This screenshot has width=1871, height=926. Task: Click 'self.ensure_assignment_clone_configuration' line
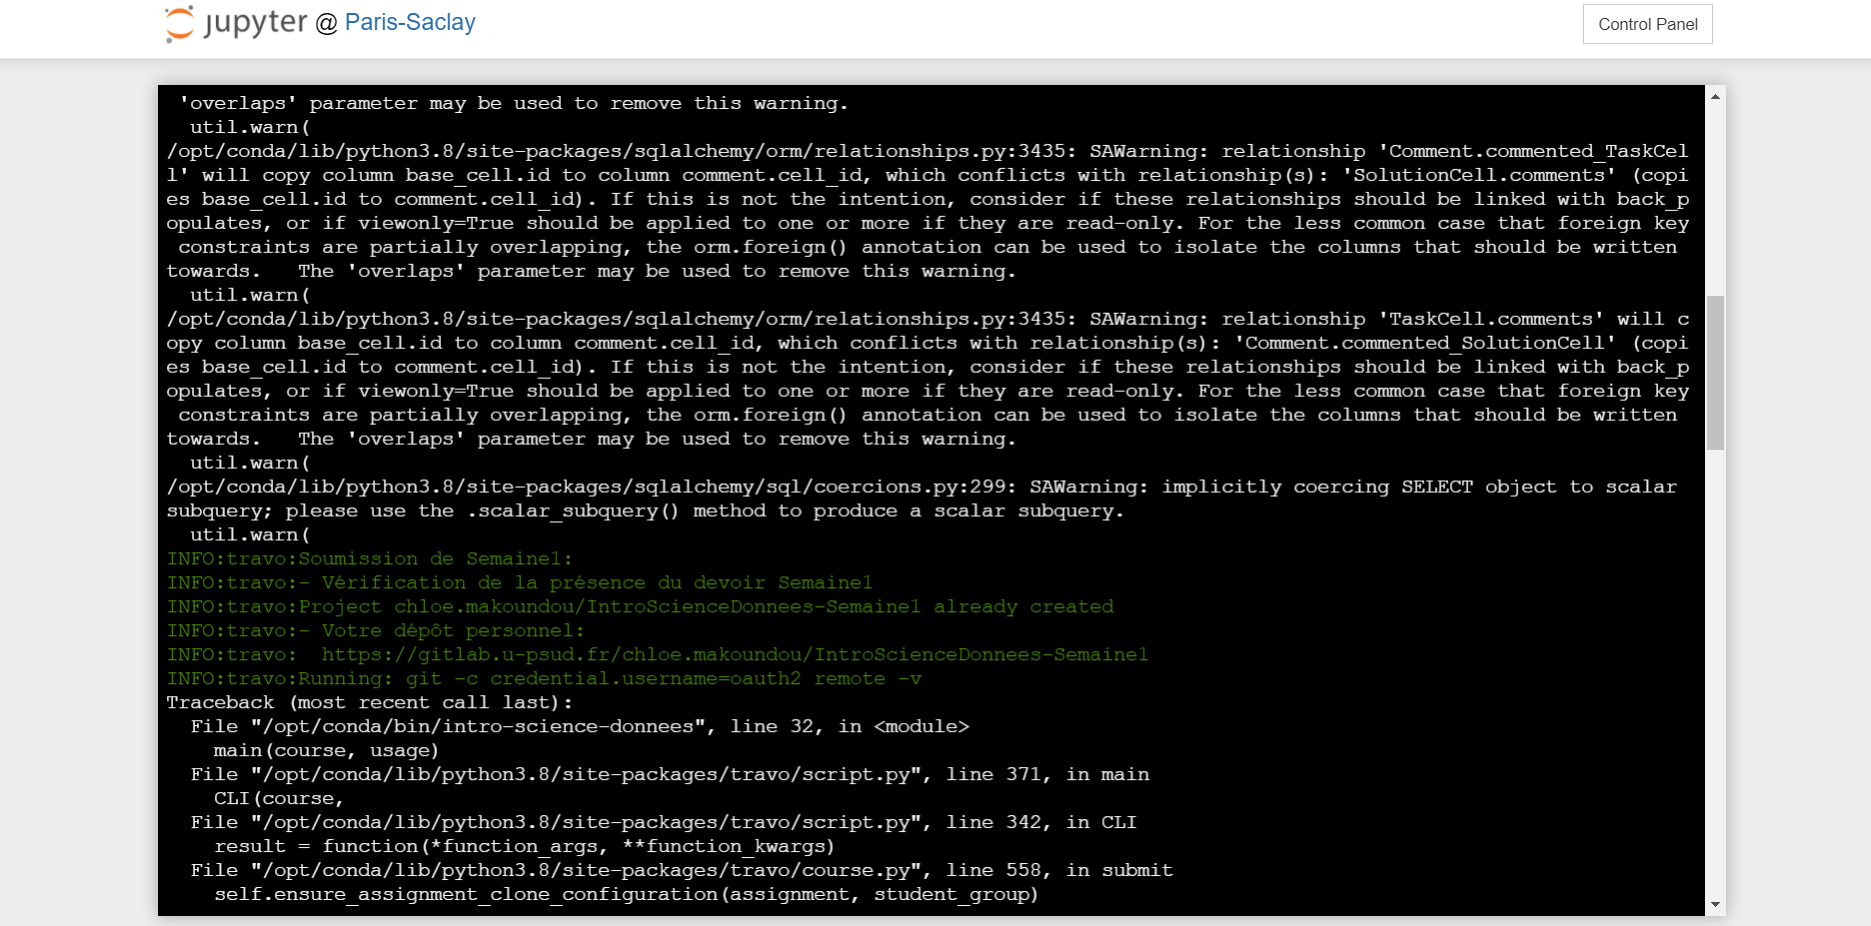[x=626, y=895]
